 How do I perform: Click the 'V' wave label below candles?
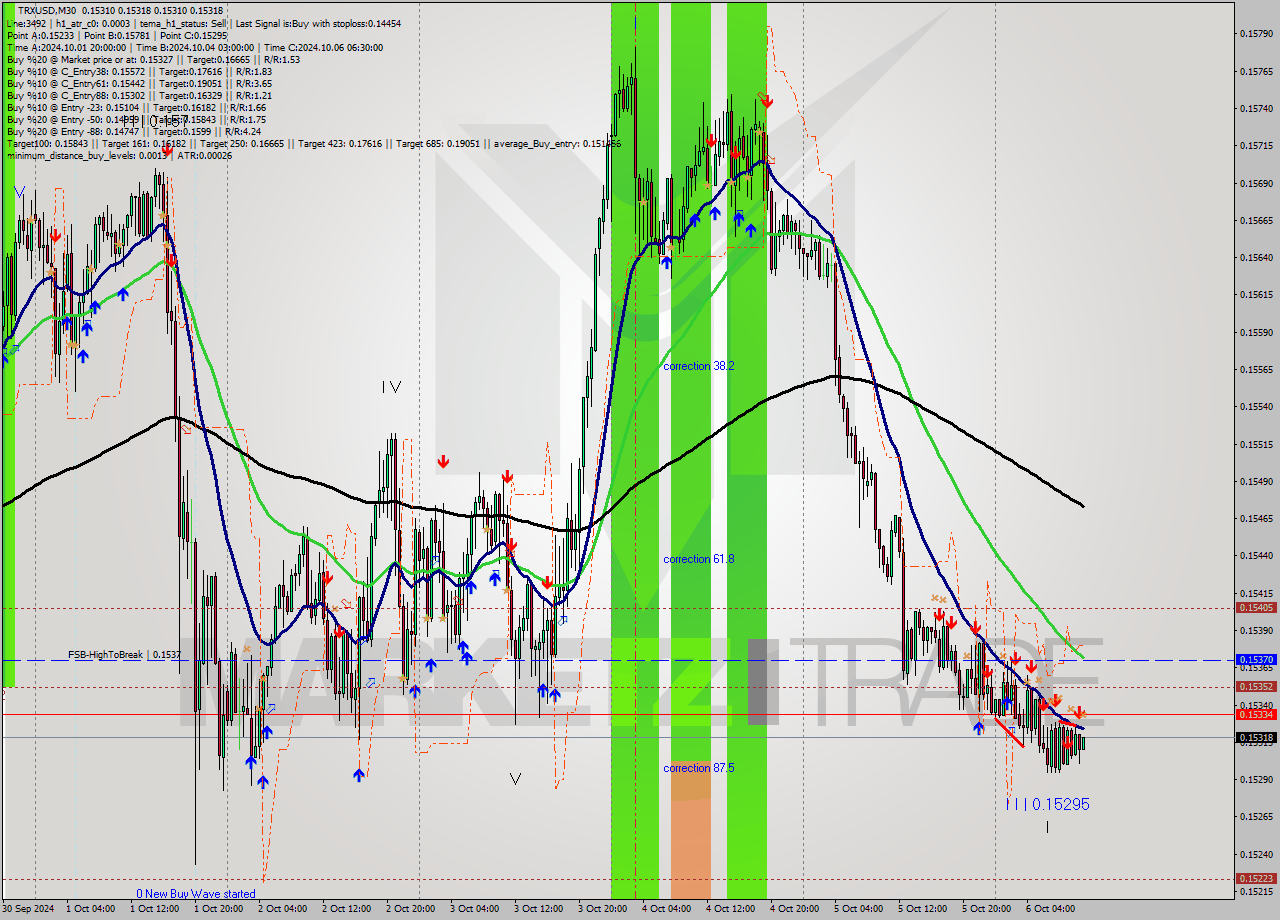coord(515,778)
